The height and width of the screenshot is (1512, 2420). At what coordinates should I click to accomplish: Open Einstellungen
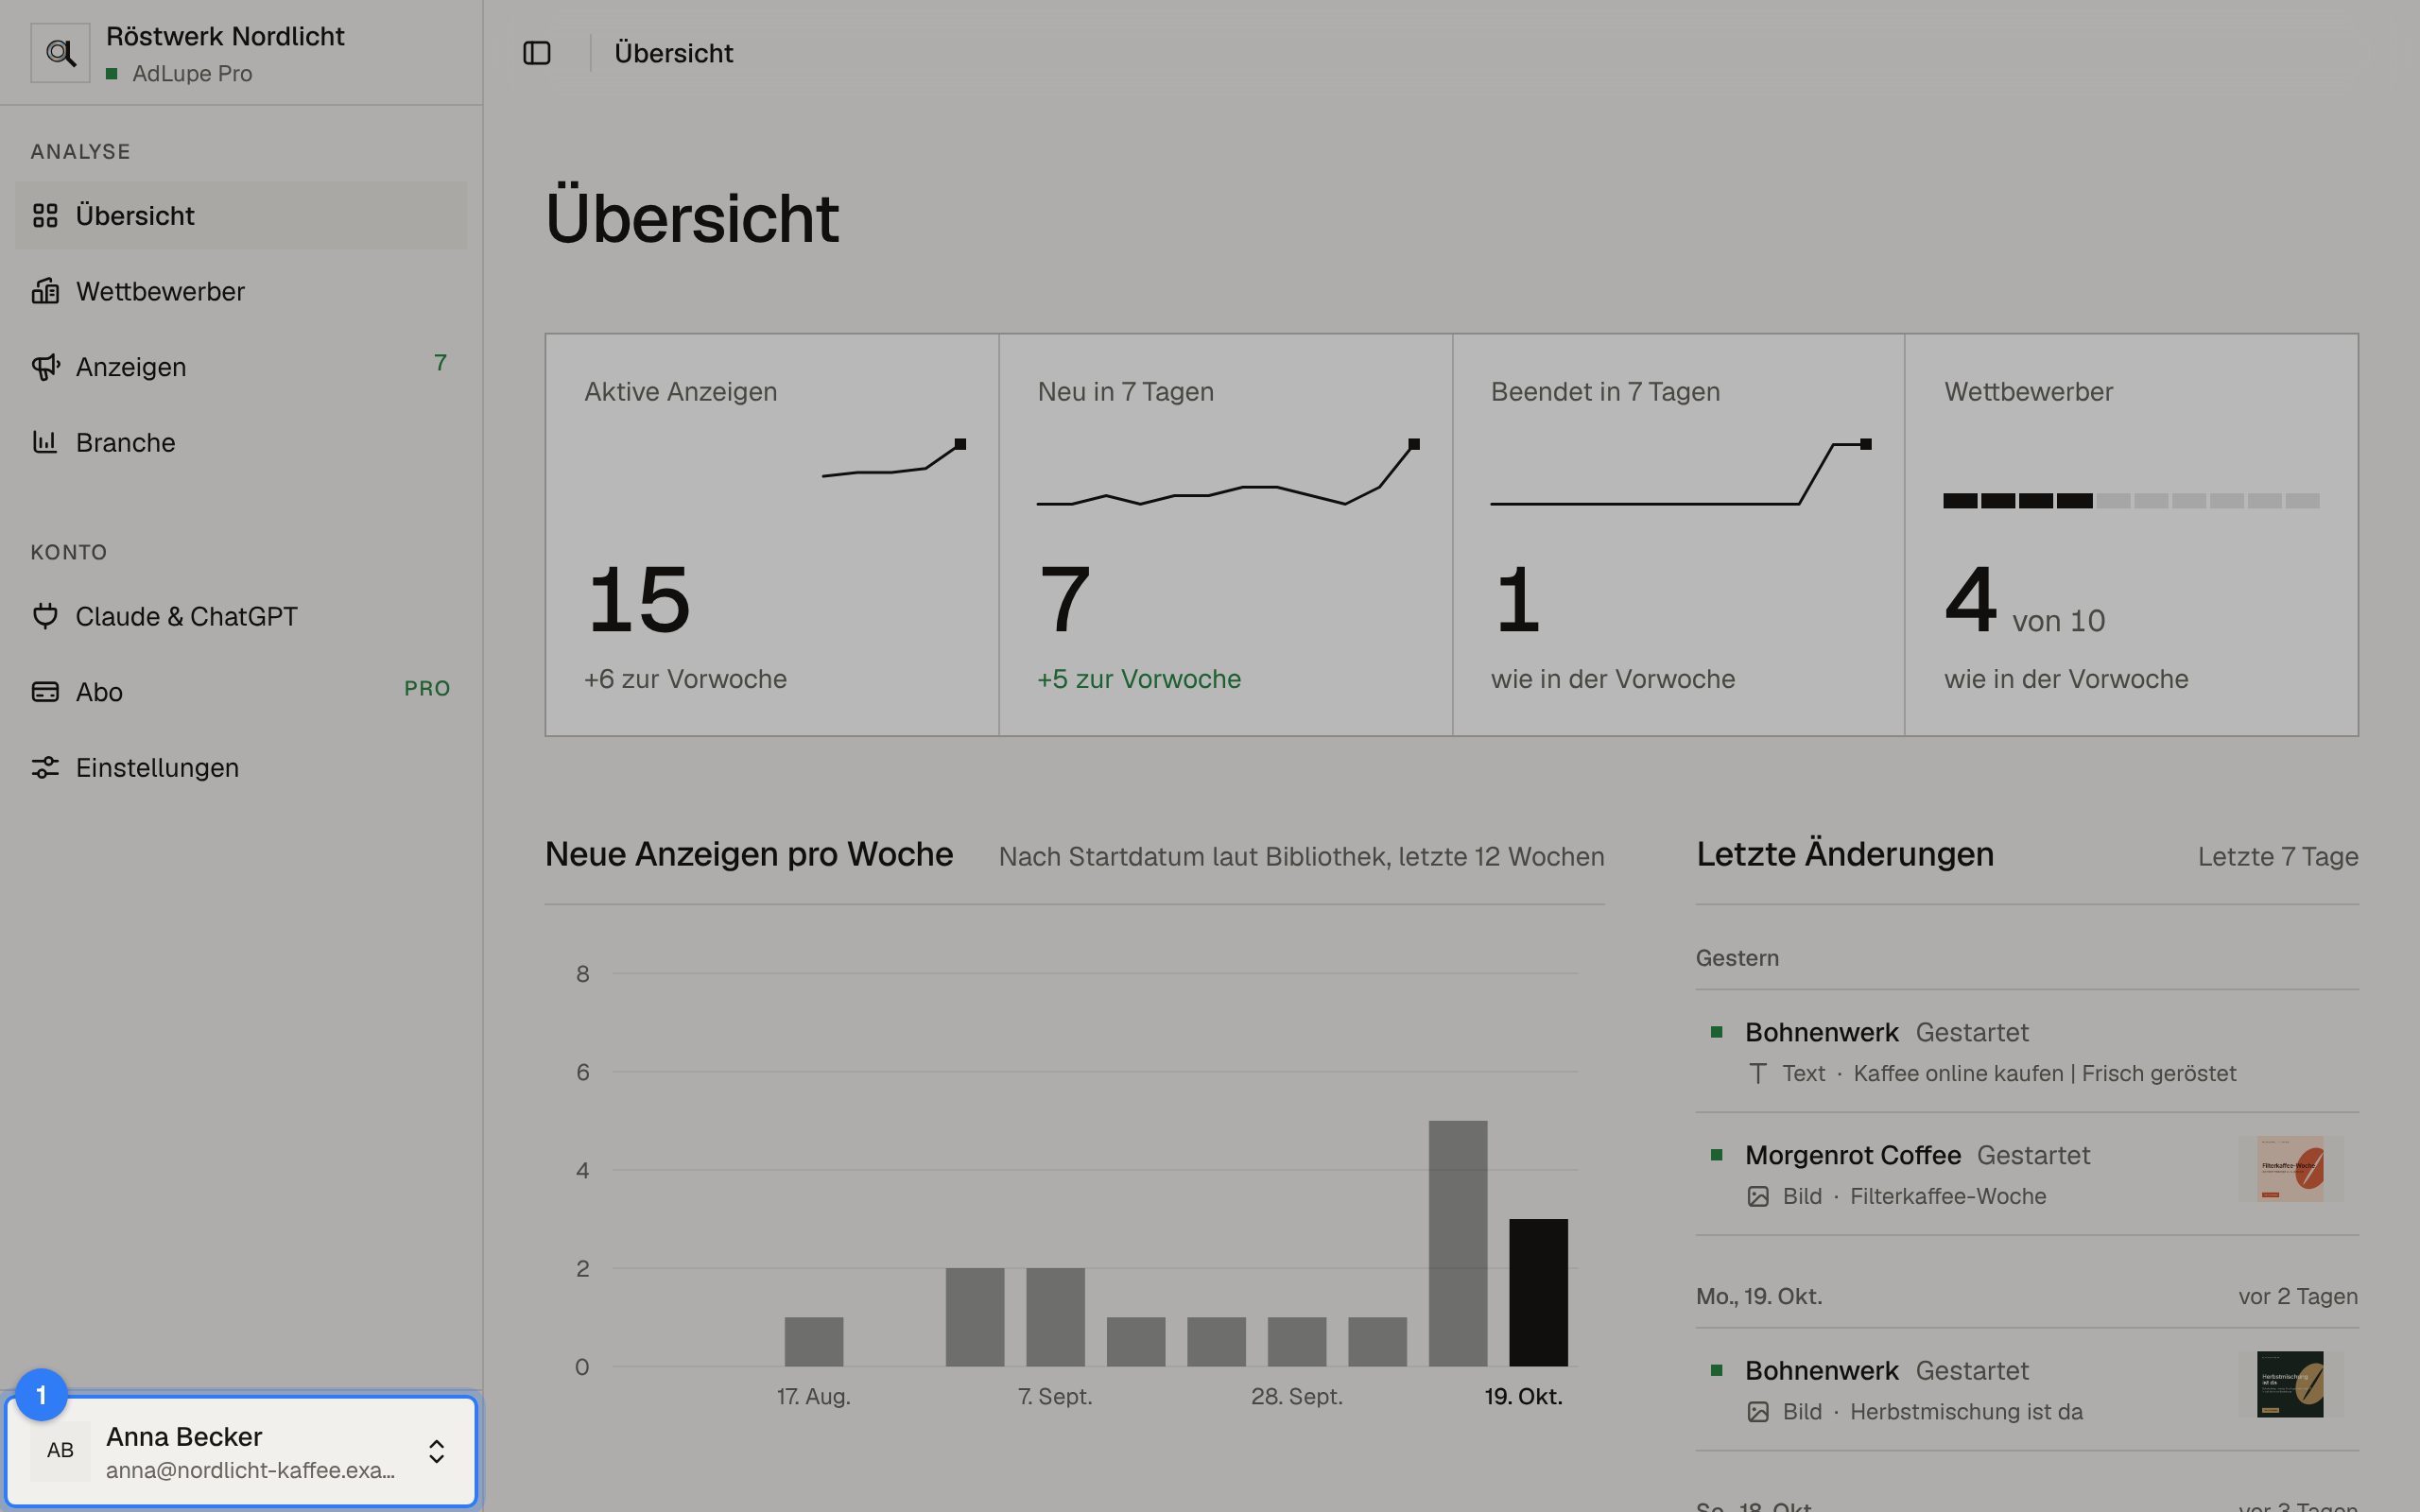click(x=241, y=767)
